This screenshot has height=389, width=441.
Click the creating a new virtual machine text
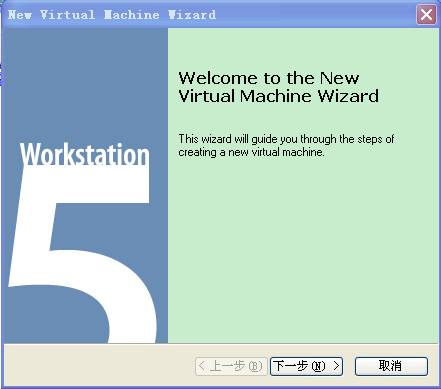(x=251, y=152)
